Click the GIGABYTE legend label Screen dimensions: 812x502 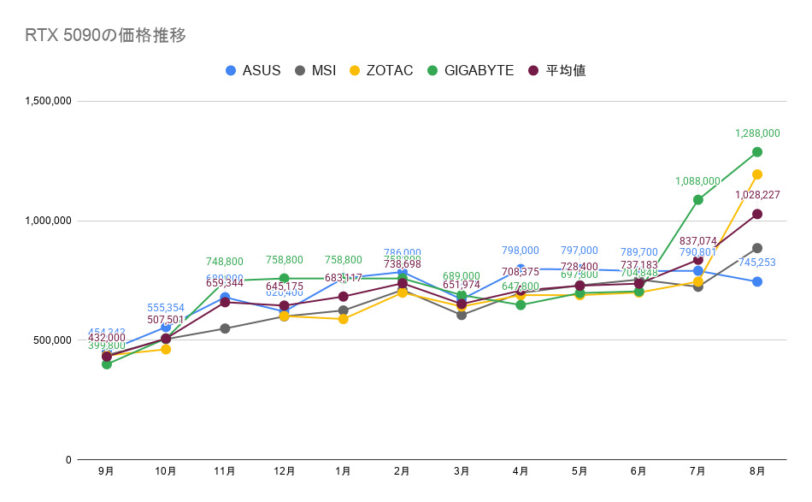pos(479,70)
